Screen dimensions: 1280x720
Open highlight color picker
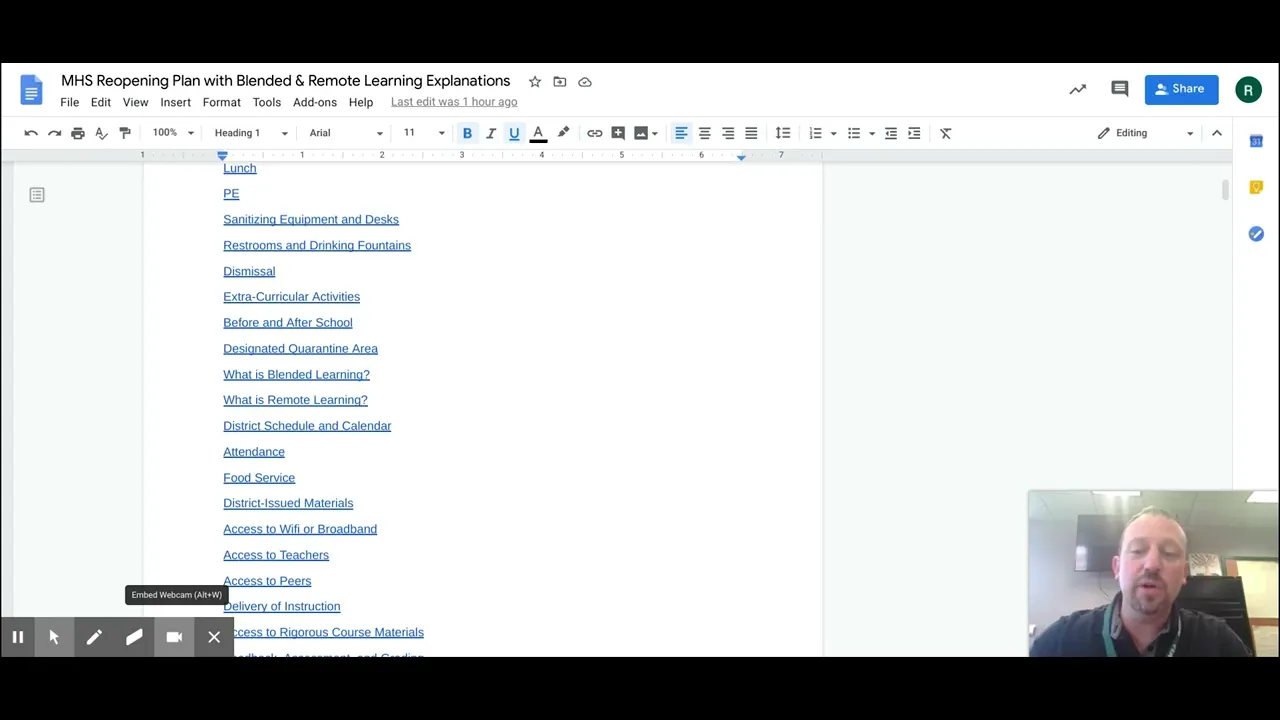563,133
